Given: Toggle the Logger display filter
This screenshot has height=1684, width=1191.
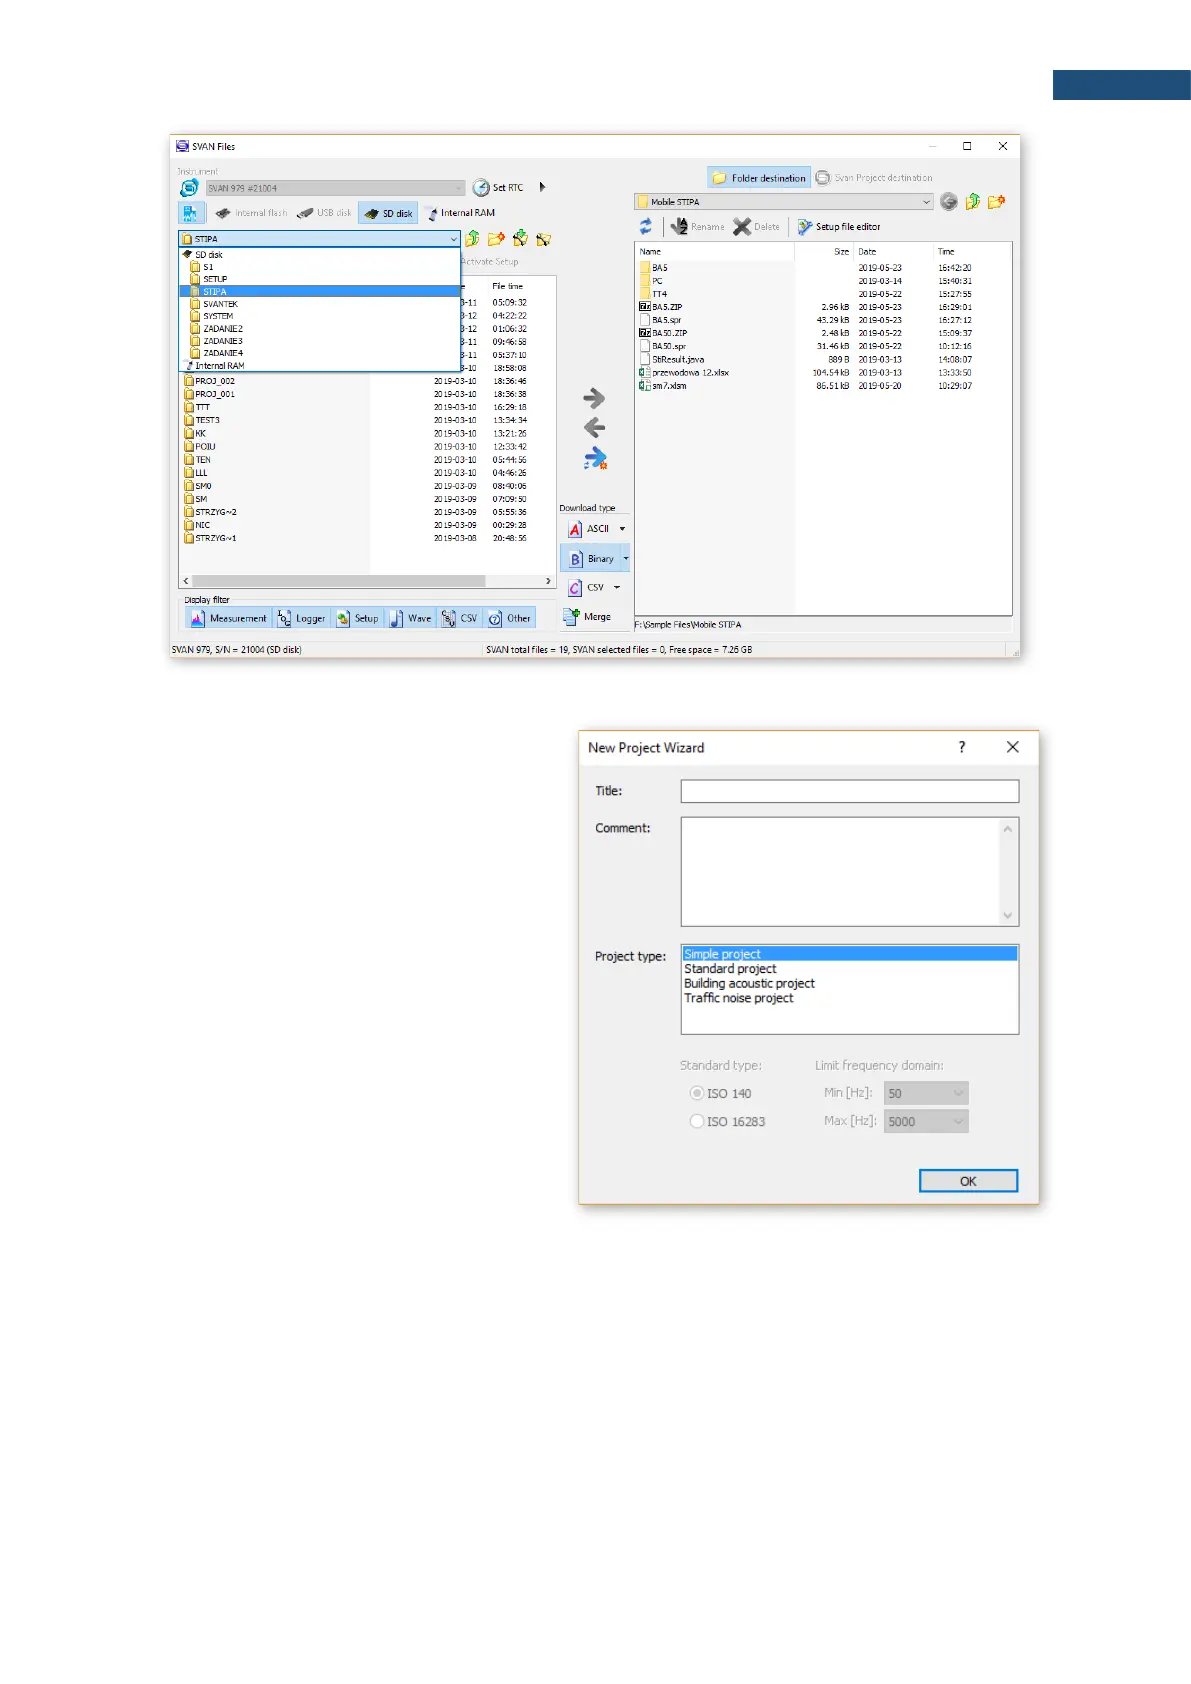Looking at the screenshot, I should 301,618.
